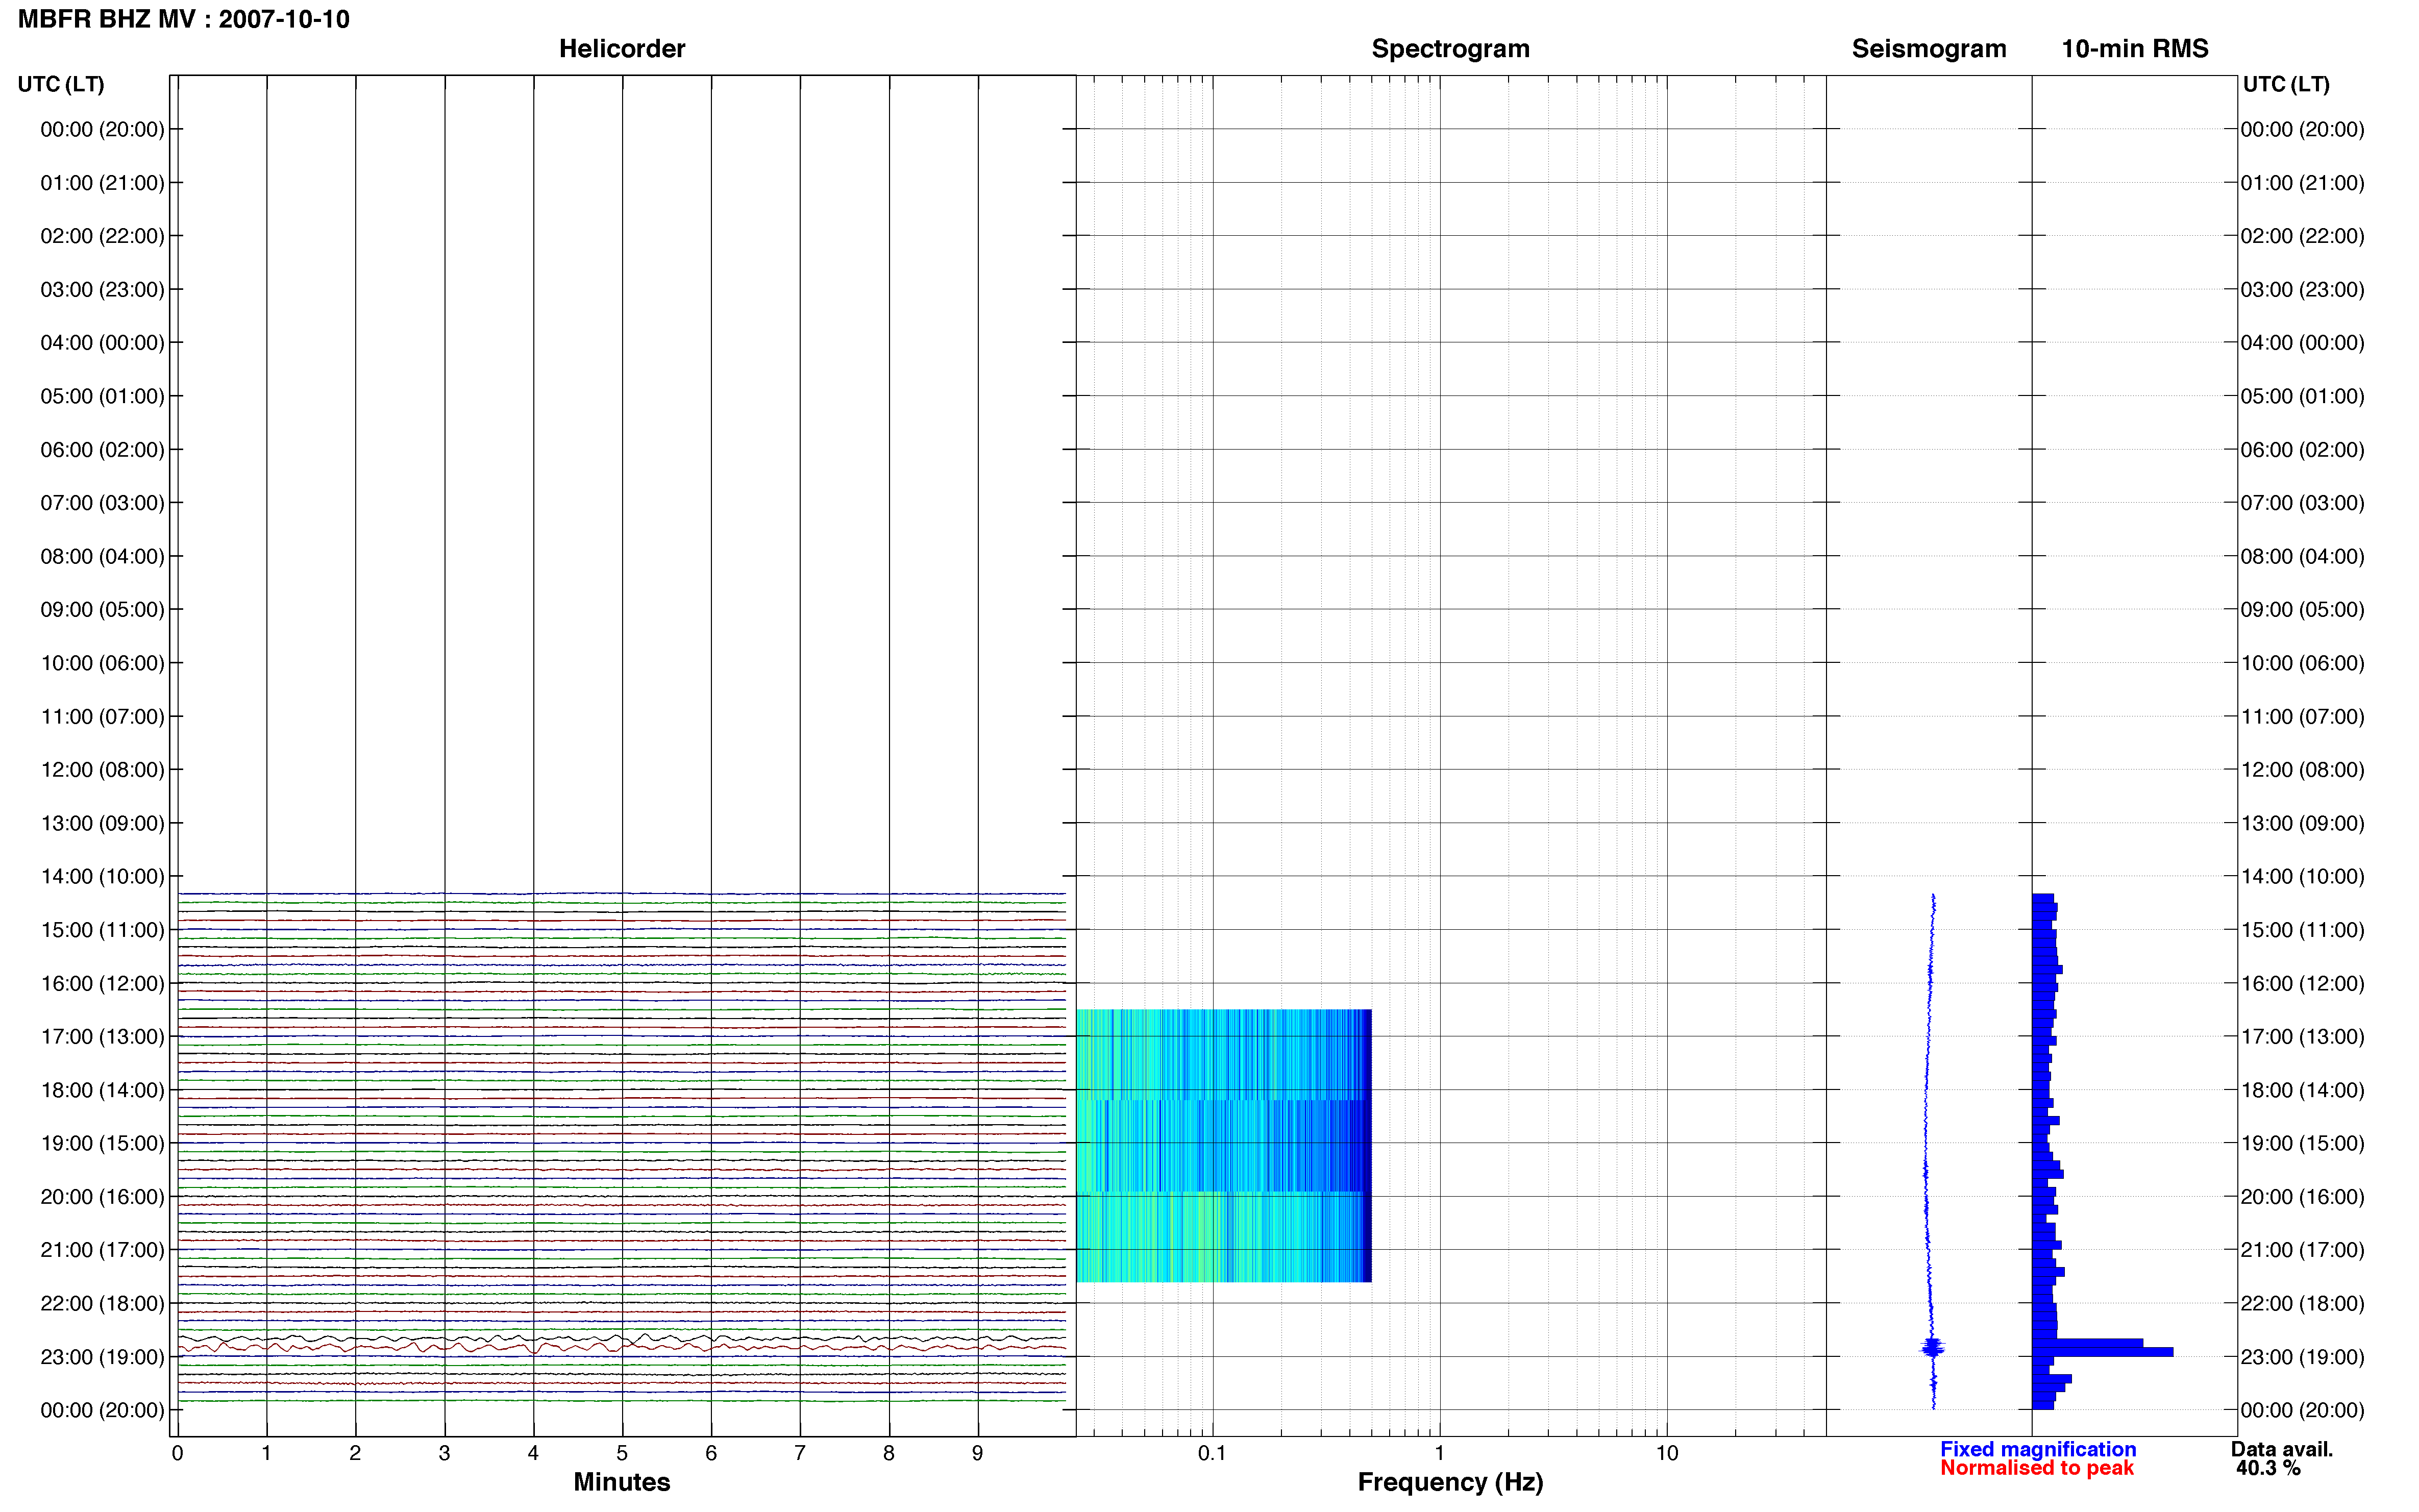Click the 'Seismogram' column heading
Viewport: 2419px width, 1512px height.
tap(1929, 48)
